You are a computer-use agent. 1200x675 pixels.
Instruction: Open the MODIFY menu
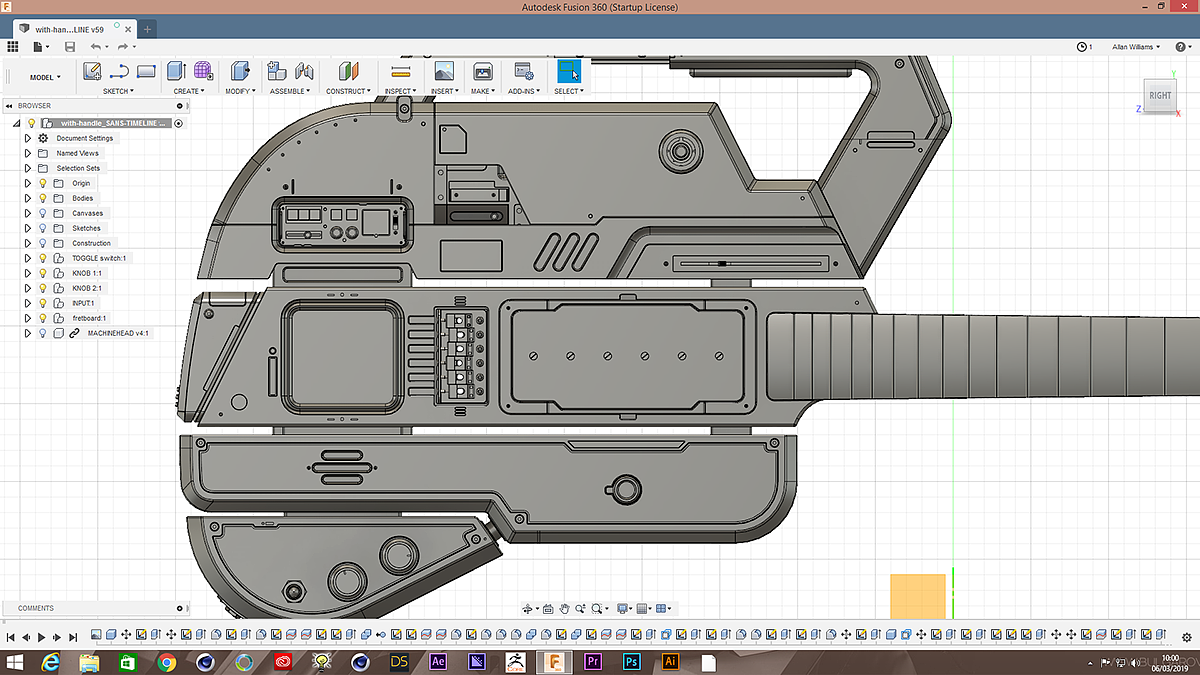239,91
